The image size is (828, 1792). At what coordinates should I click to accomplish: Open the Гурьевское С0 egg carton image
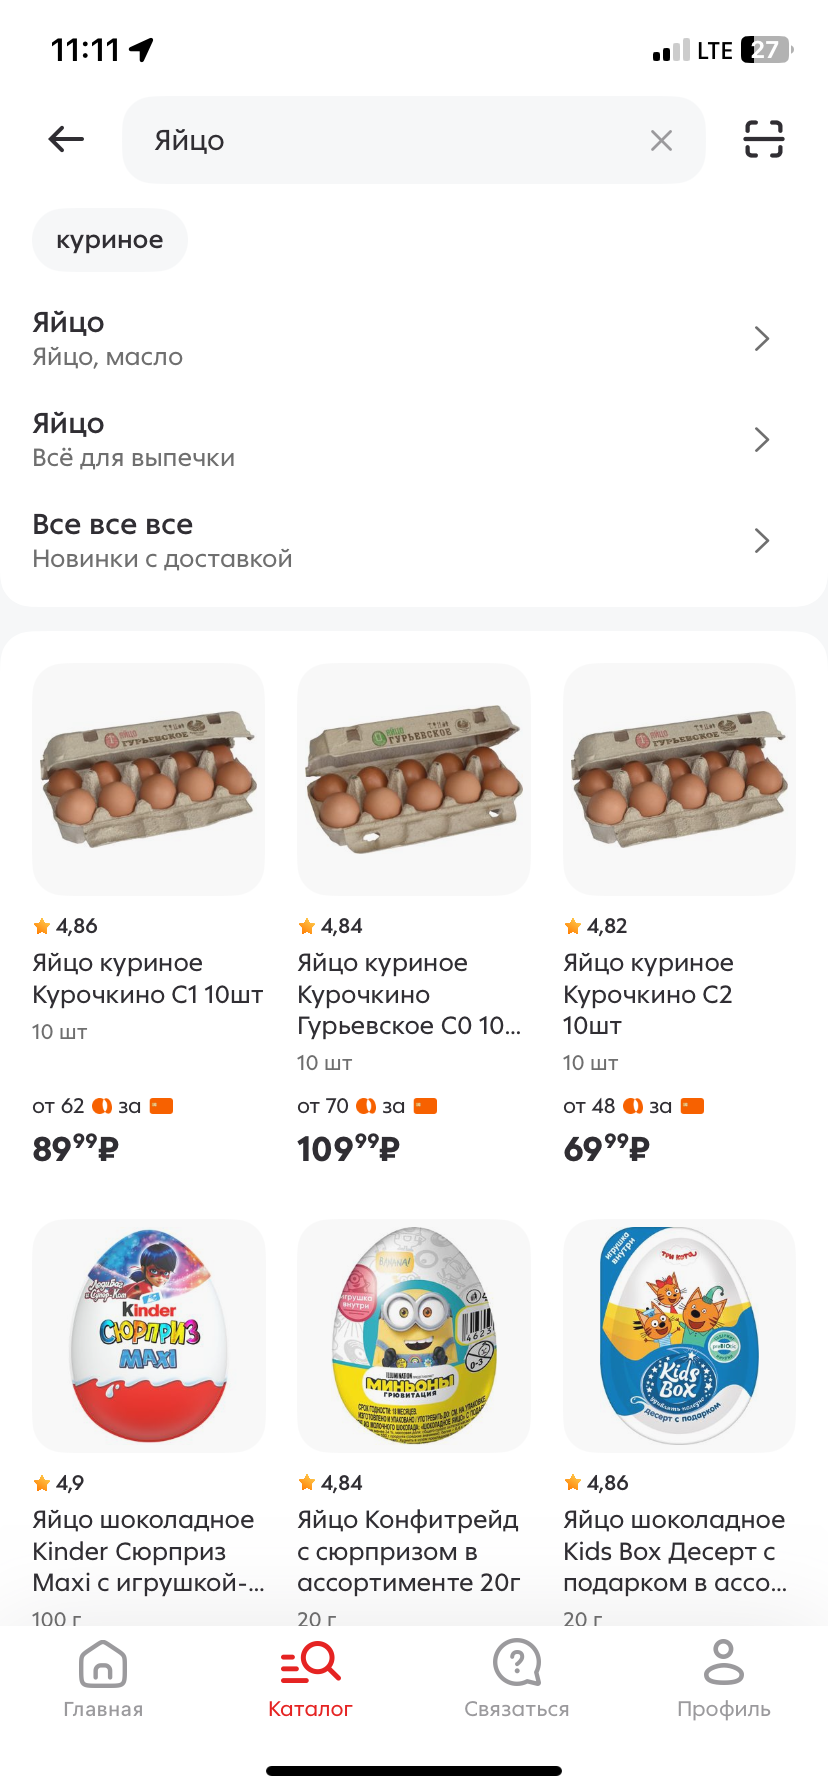[414, 779]
